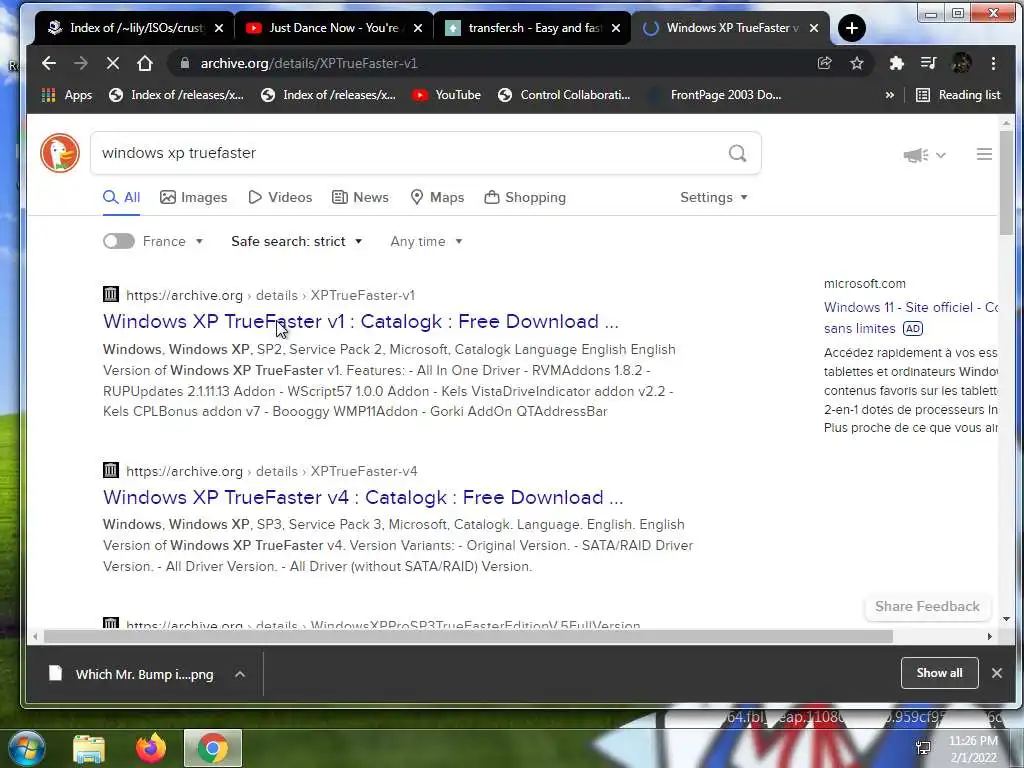Viewport: 1024px width, 768px height.
Task: Open Apps shortcut in bookmarks bar
Action: pyautogui.click(x=67, y=95)
